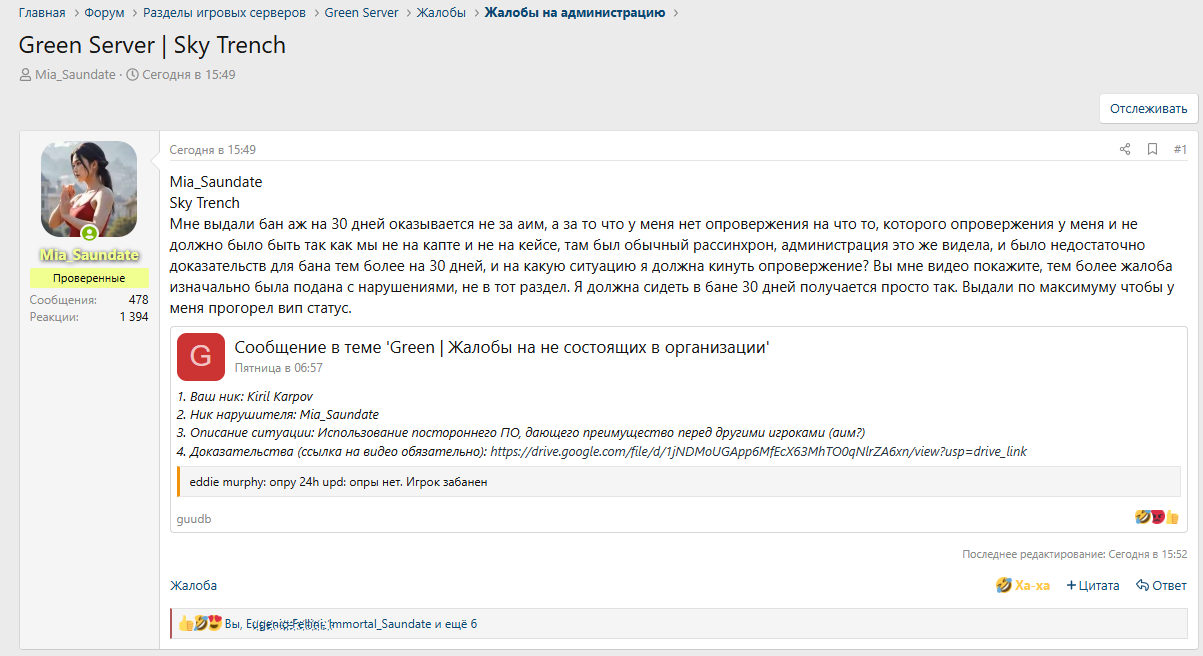The height and width of the screenshot is (656, 1203).
Task: Select the Сообщения count 478
Action: [138, 300]
